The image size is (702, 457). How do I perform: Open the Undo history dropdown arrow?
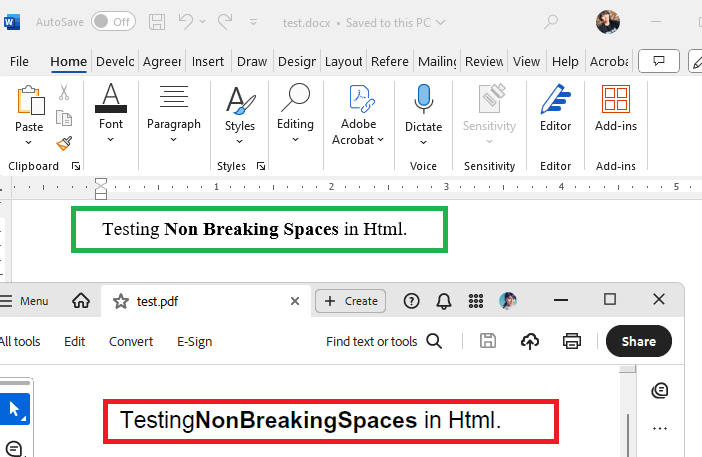(202, 21)
